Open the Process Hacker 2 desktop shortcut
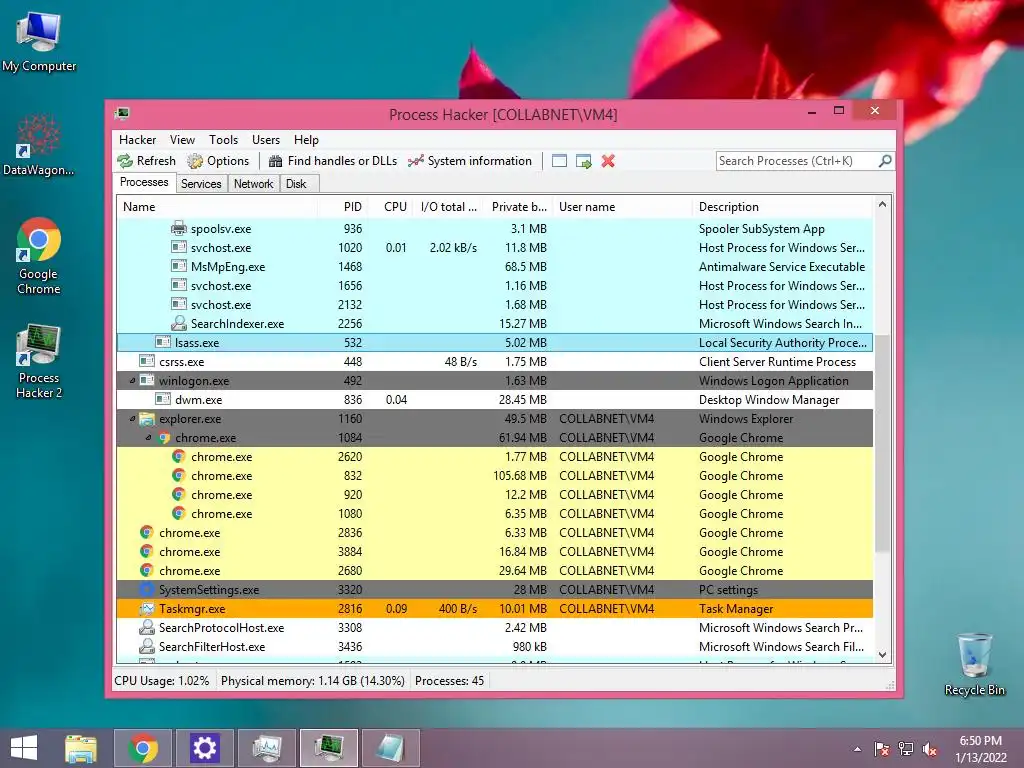The image size is (1024, 768). pyautogui.click(x=39, y=360)
